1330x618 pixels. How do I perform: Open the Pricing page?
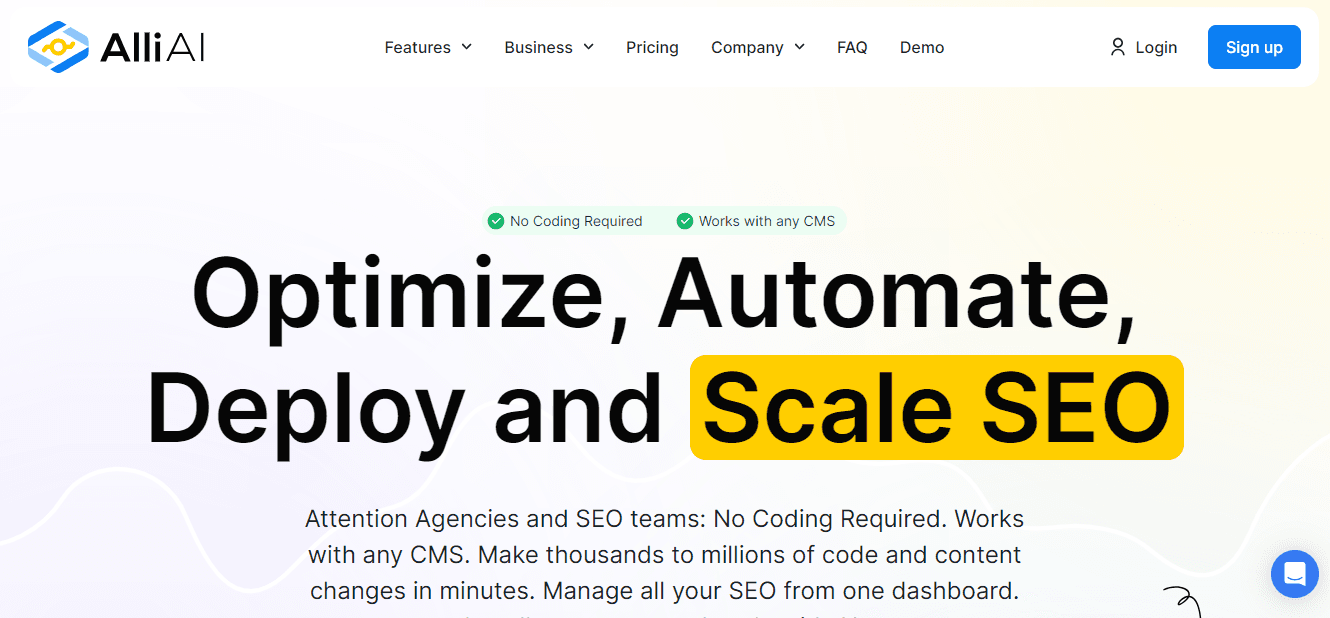coord(652,47)
